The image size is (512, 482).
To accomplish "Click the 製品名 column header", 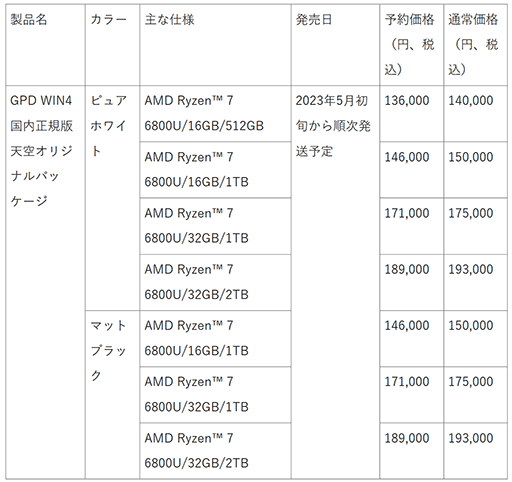I will point(45,45).
